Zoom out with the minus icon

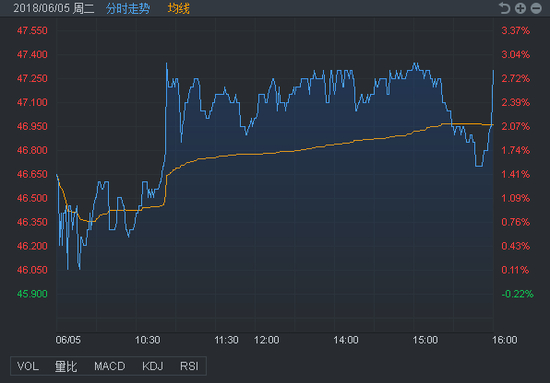pyautogui.click(x=536, y=8)
